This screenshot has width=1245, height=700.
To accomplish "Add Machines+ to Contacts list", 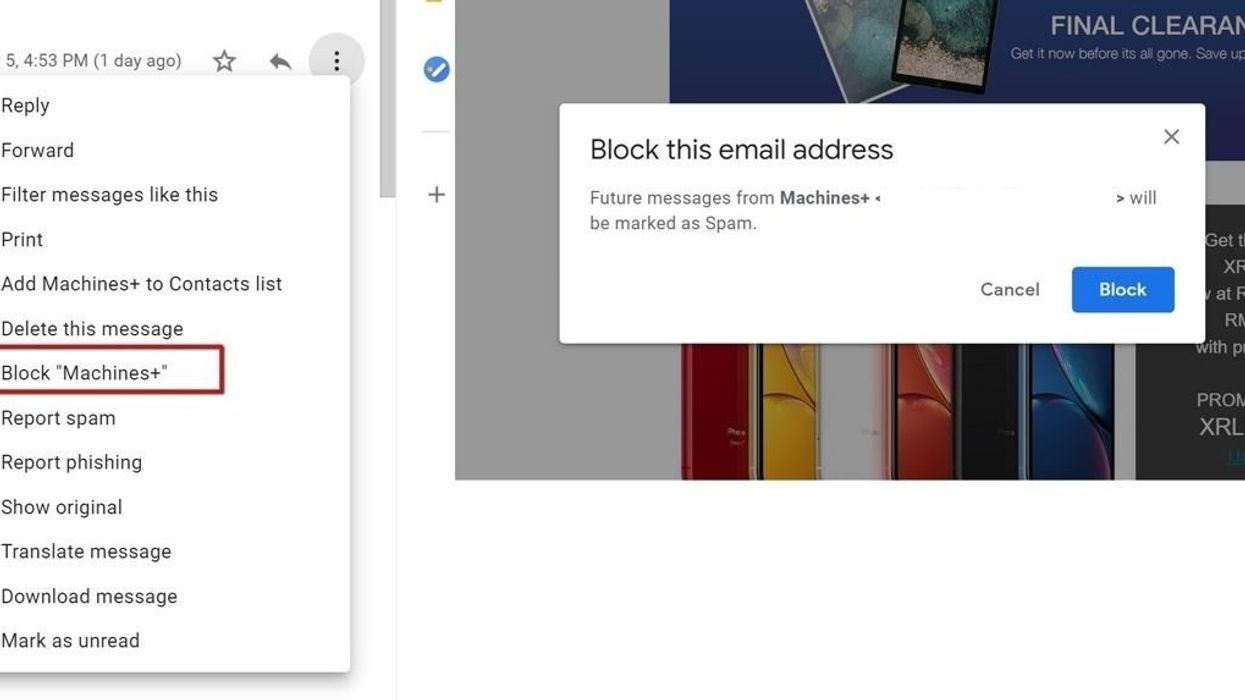I will pos(142,283).
